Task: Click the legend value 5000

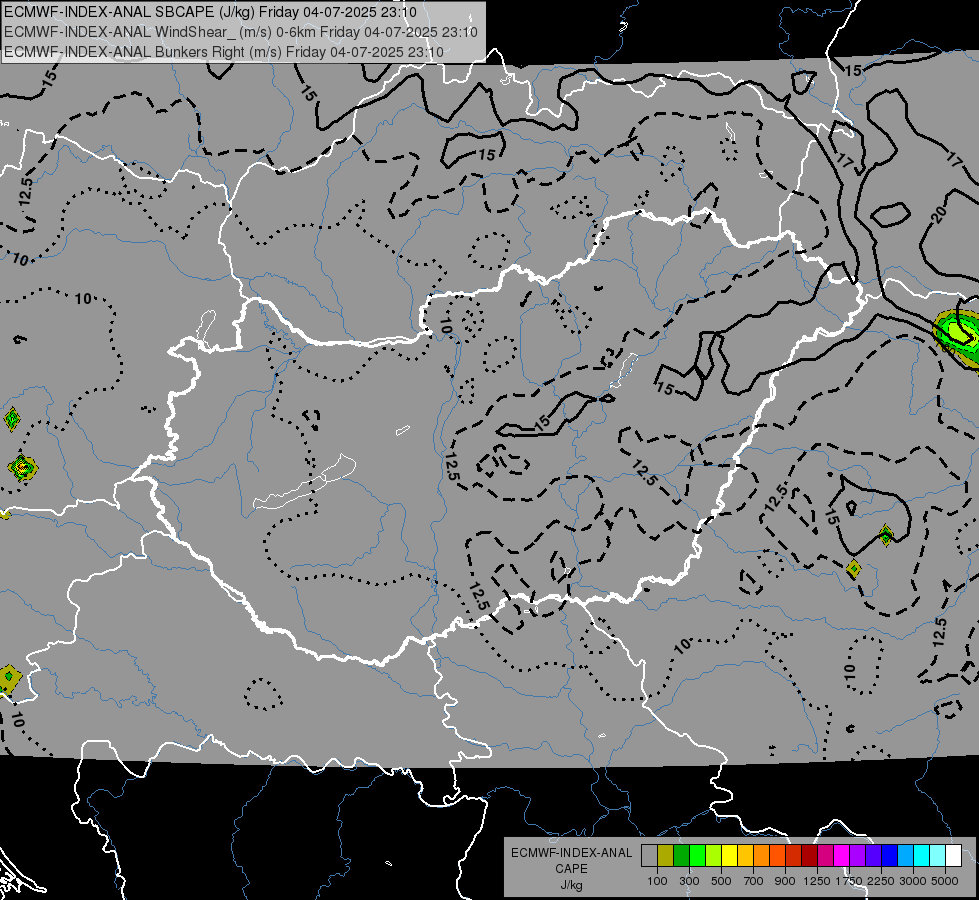Action: (945, 881)
